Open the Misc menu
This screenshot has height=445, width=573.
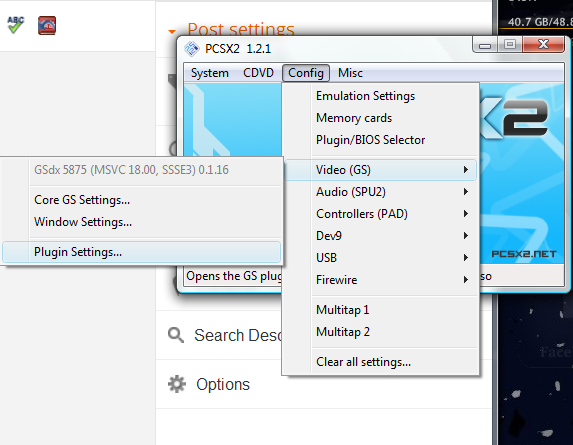[x=350, y=73]
